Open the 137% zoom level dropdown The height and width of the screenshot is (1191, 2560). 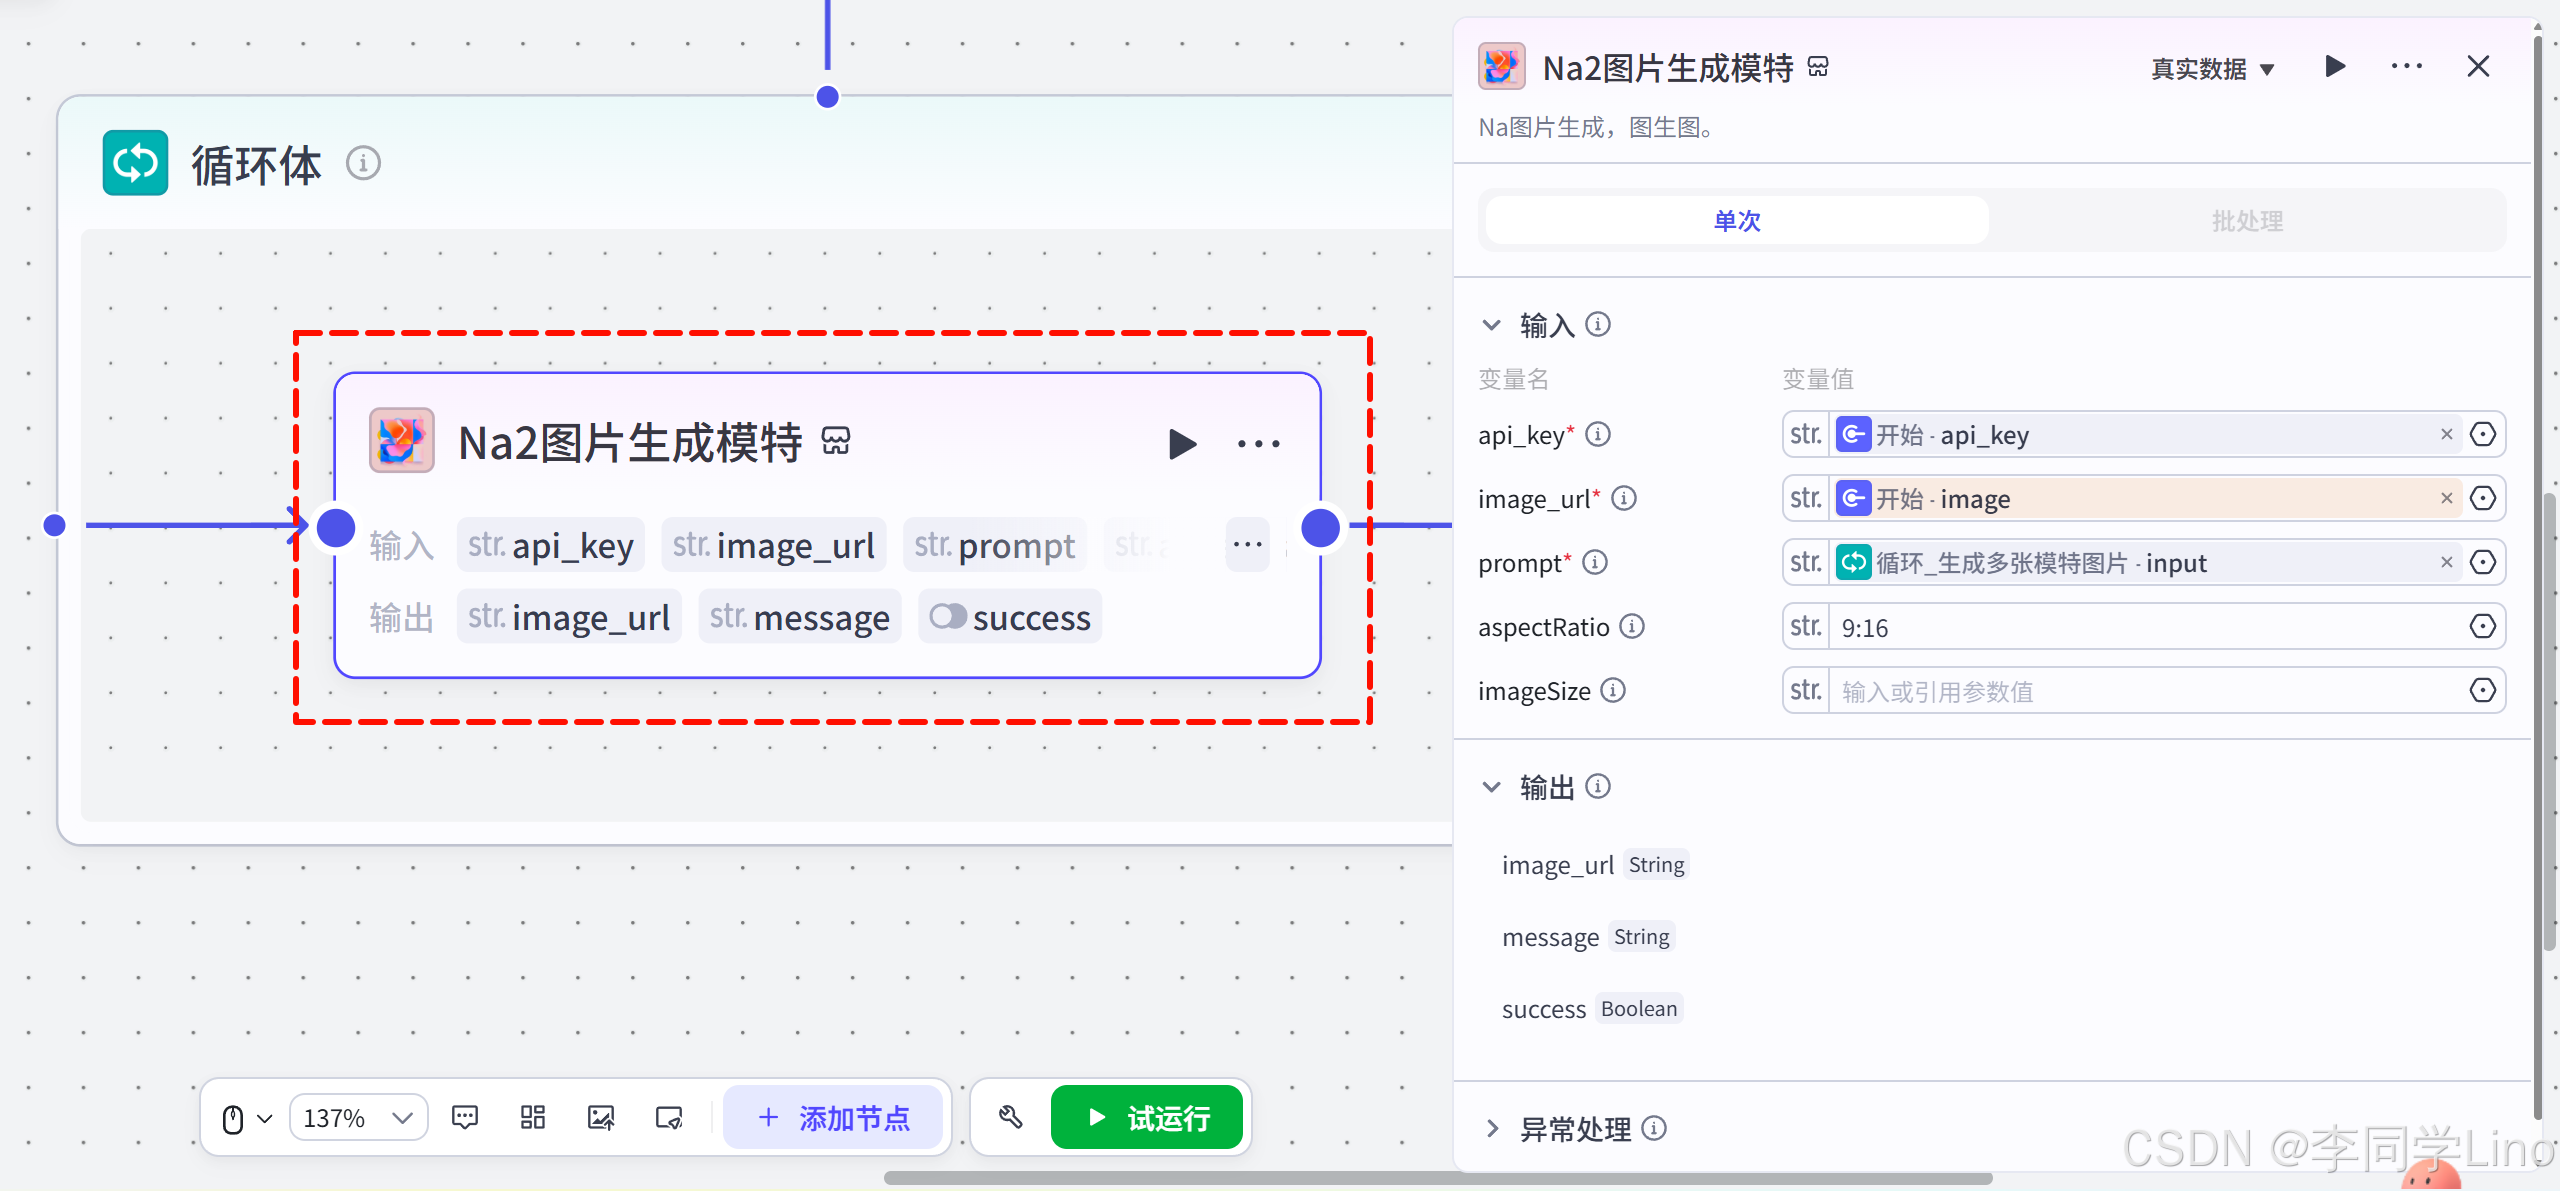(x=358, y=1117)
